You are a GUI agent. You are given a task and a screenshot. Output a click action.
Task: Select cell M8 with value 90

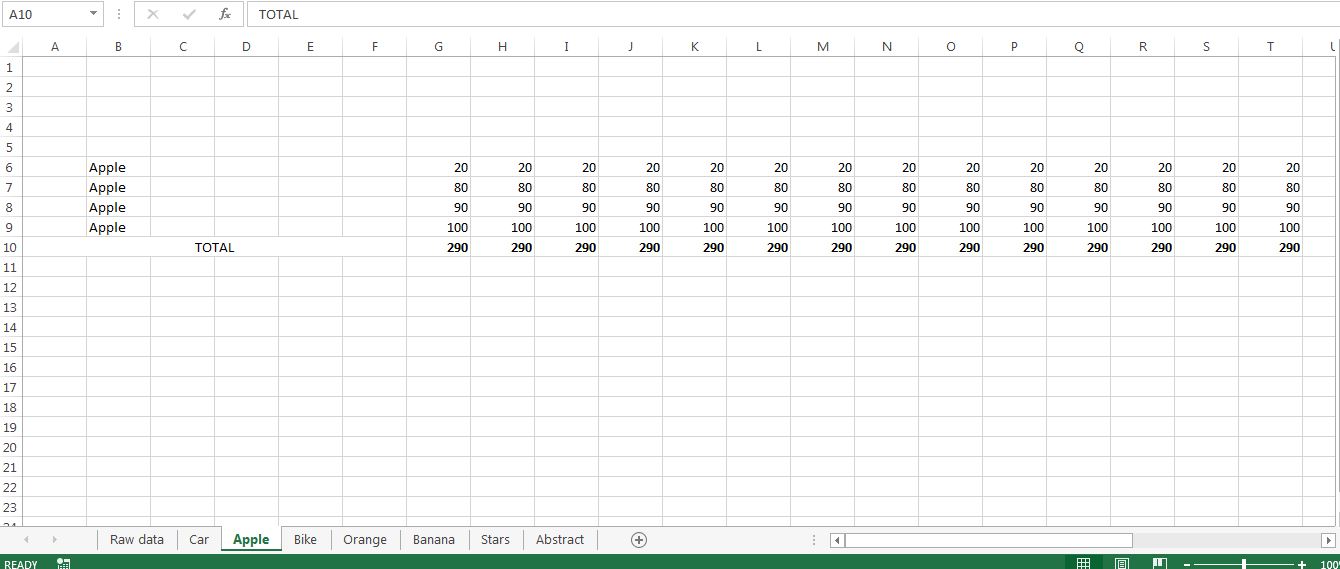pos(822,207)
